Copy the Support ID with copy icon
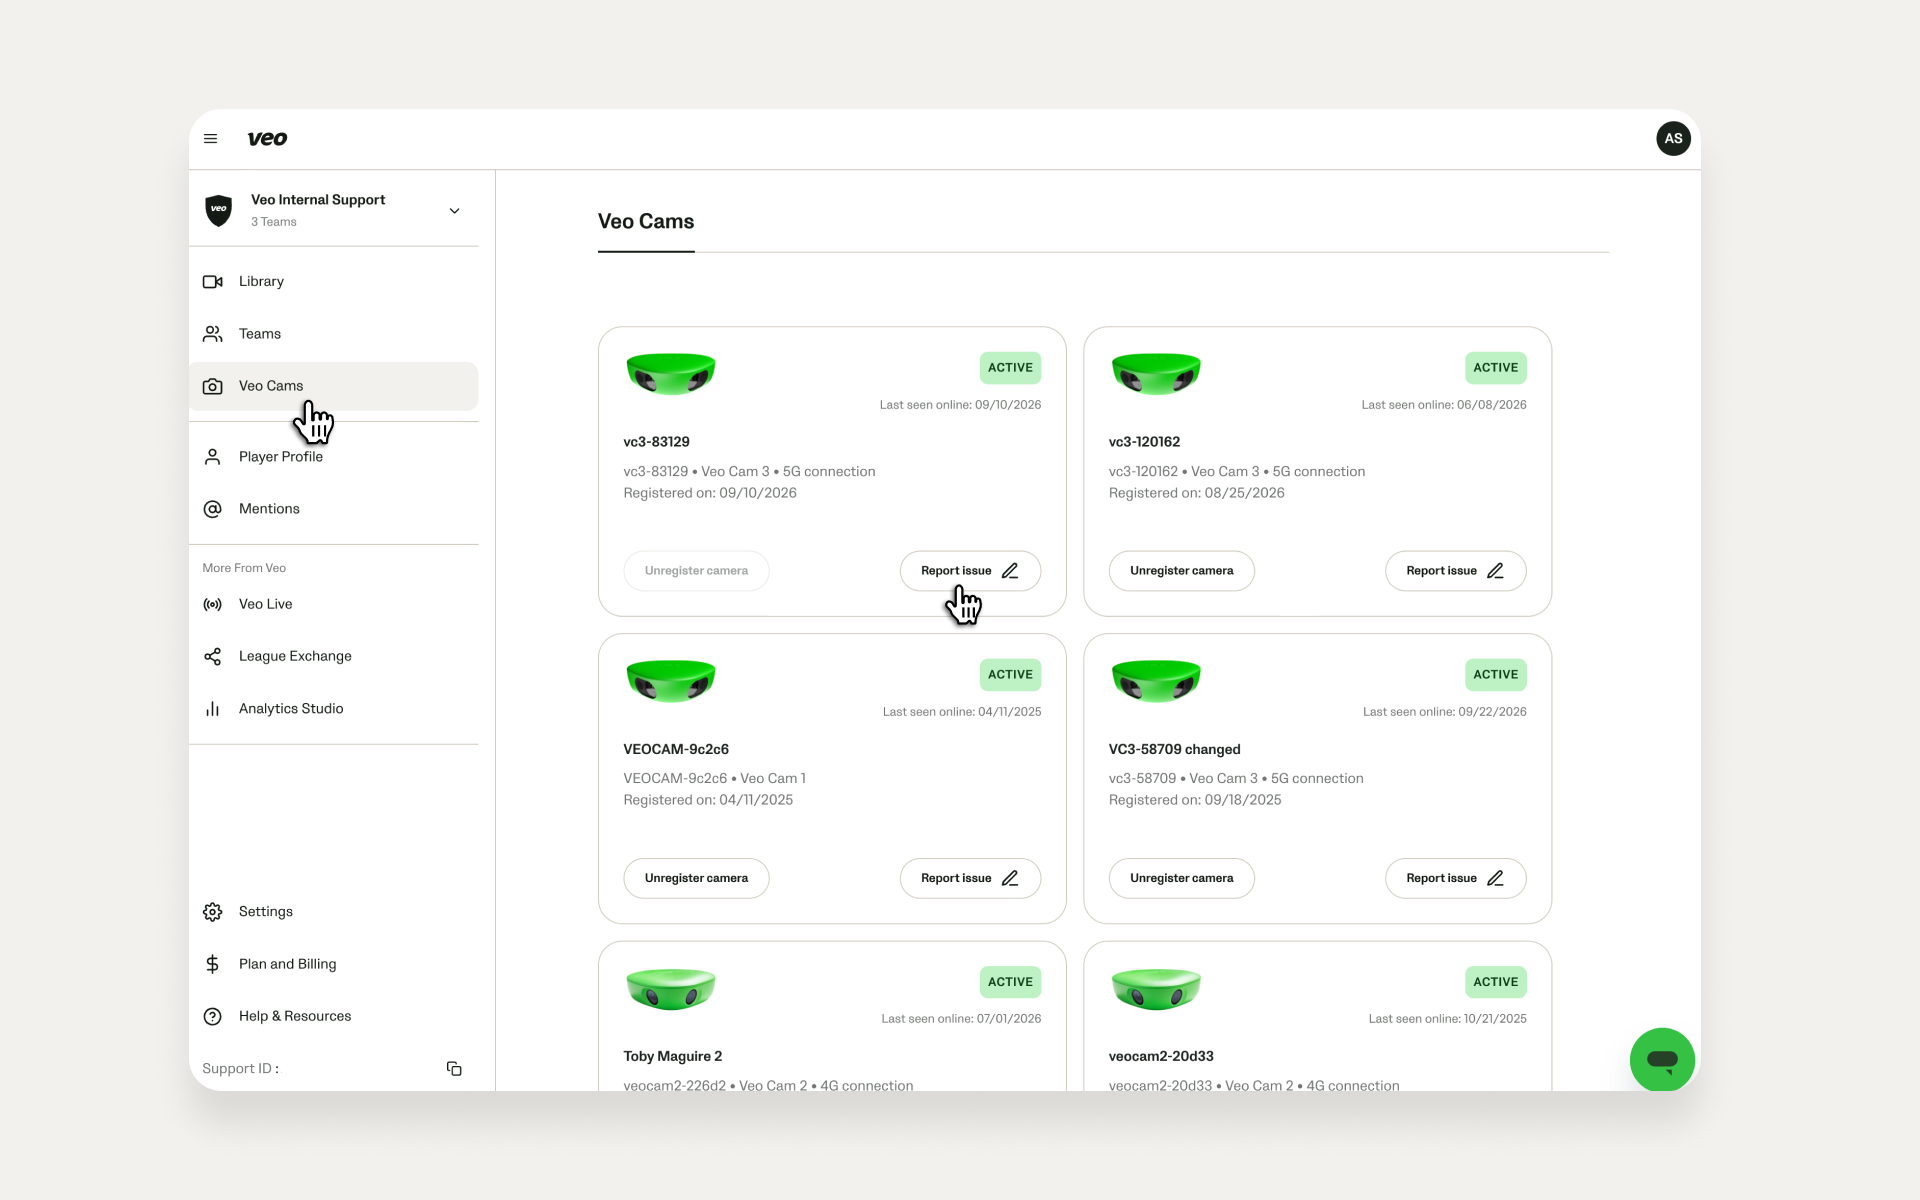This screenshot has width=1920, height=1200. point(454,1069)
